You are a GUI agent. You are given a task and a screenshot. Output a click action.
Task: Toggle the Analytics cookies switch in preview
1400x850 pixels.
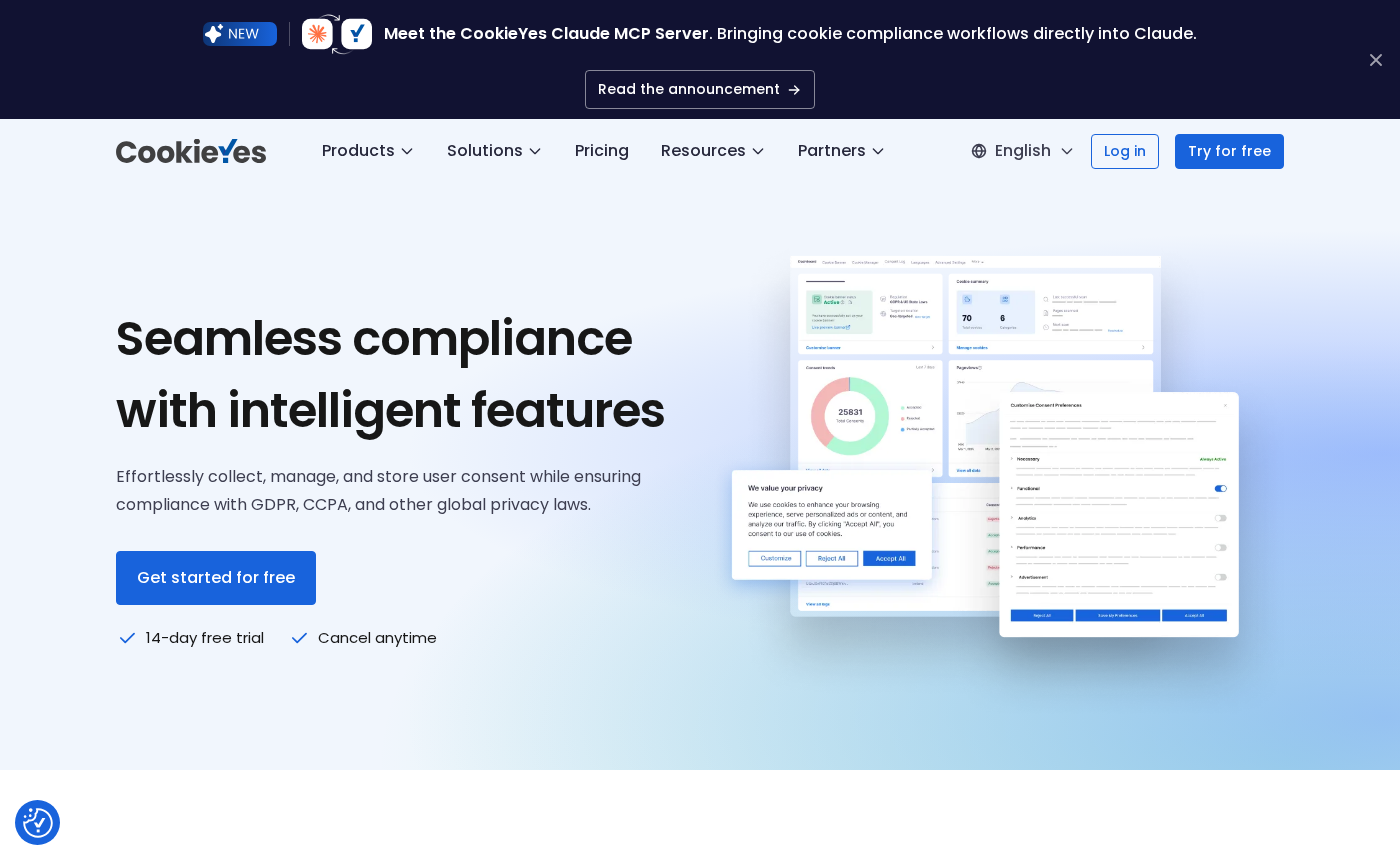coord(1221,518)
